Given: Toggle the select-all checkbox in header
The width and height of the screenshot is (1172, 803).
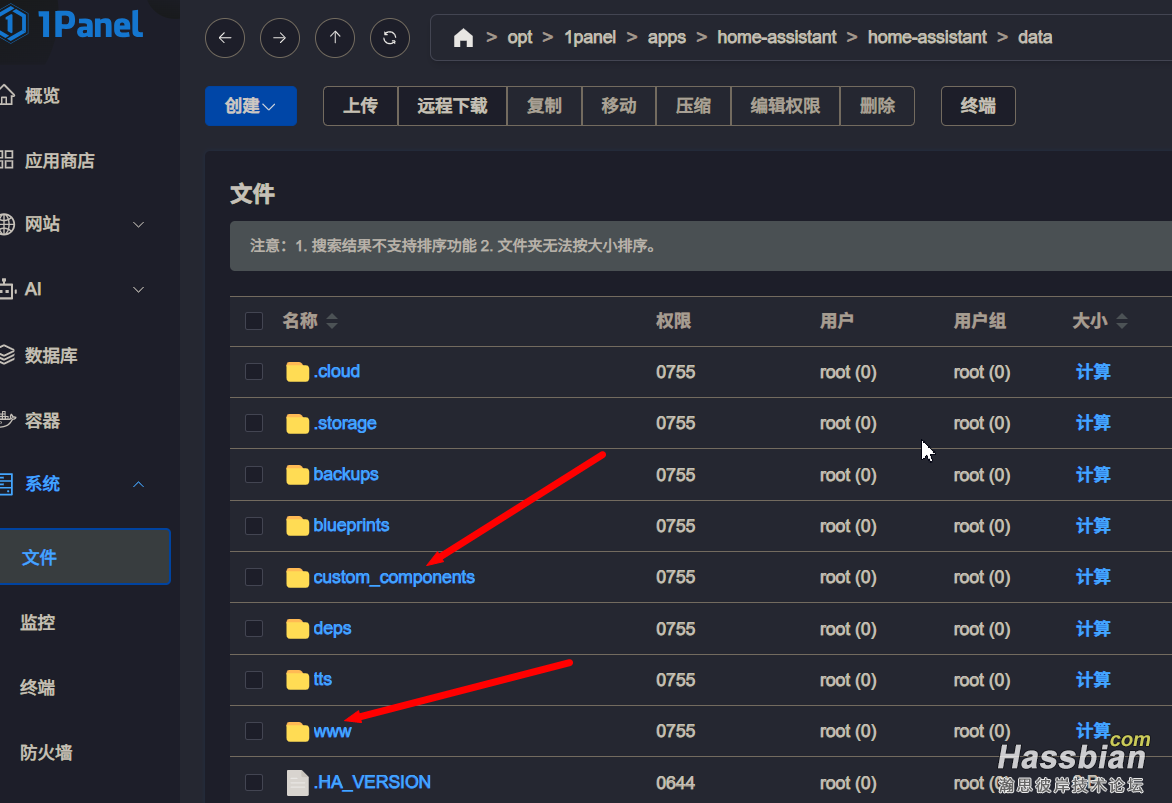Looking at the screenshot, I should click(x=254, y=321).
